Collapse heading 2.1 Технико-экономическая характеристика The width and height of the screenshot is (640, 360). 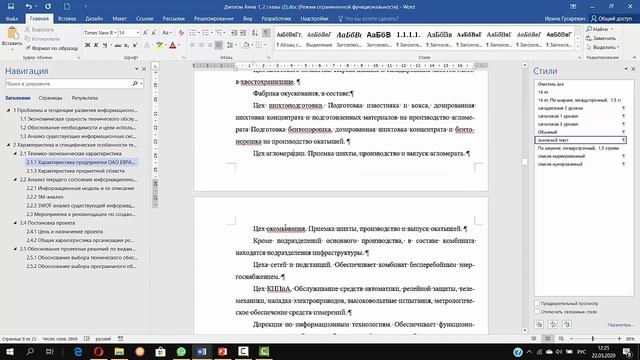tap(15, 153)
